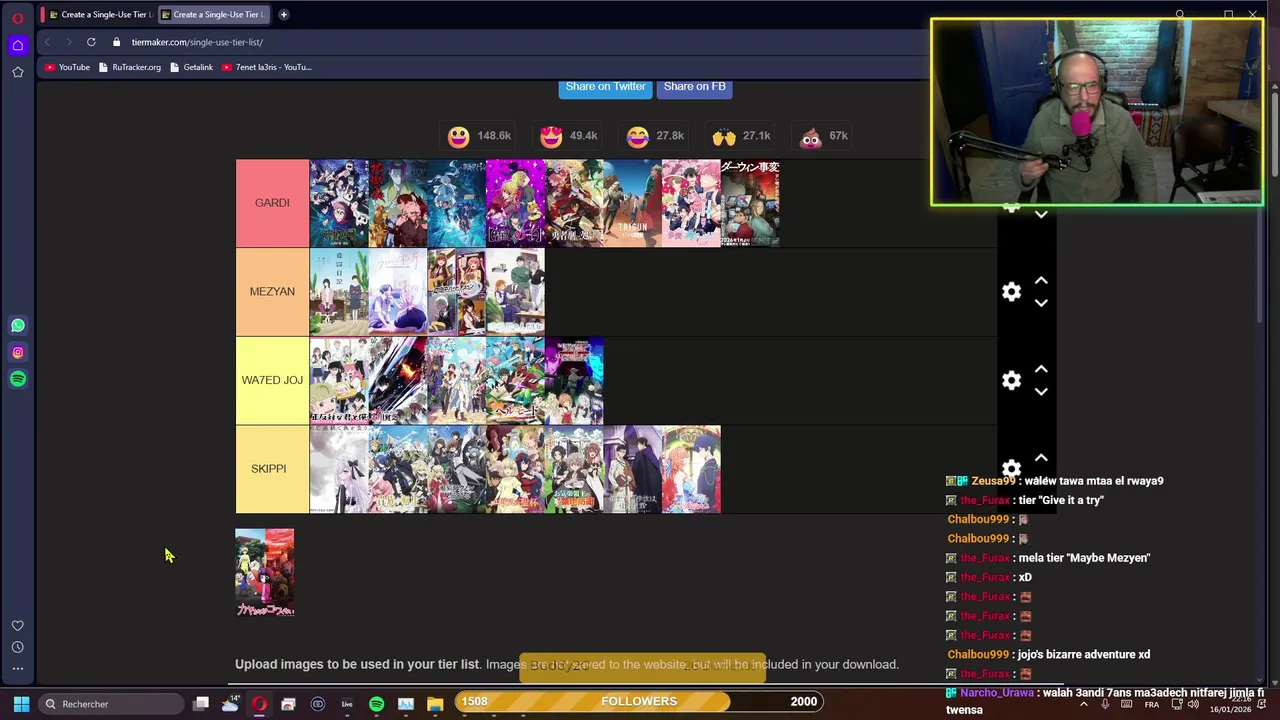The image size is (1280, 720).
Task: React with heart-eyes emoji 49.4k
Action: [568, 136]
